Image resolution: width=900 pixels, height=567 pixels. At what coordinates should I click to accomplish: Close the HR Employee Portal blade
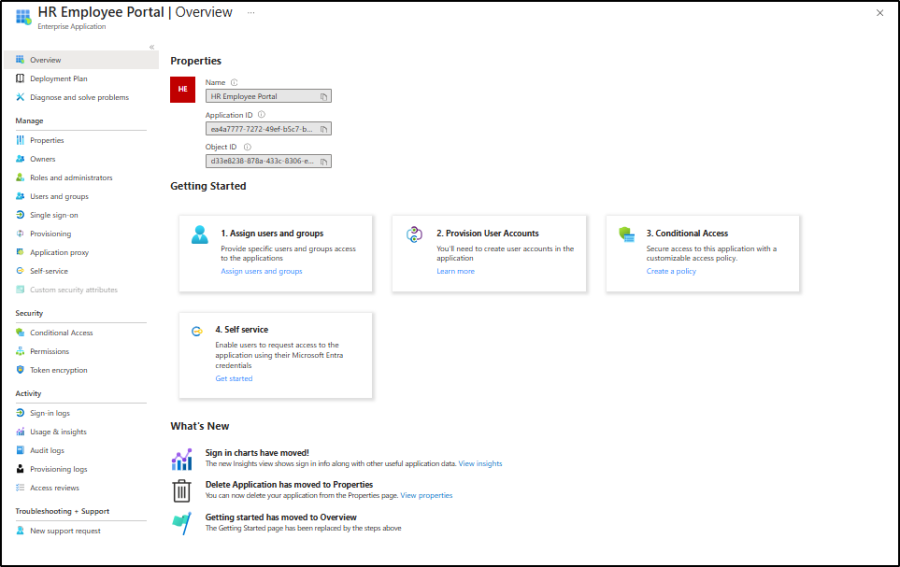880,13
